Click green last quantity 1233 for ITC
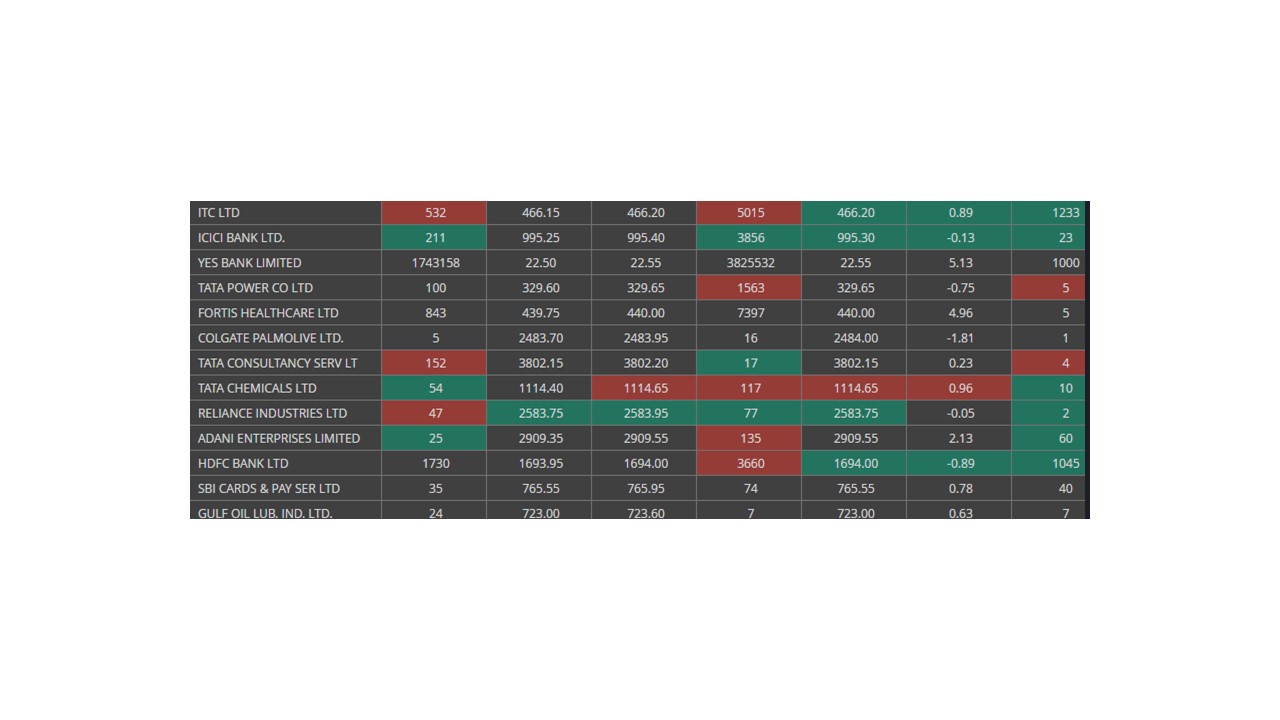Screen dimensions: 1280x720 click(1048, 213)
